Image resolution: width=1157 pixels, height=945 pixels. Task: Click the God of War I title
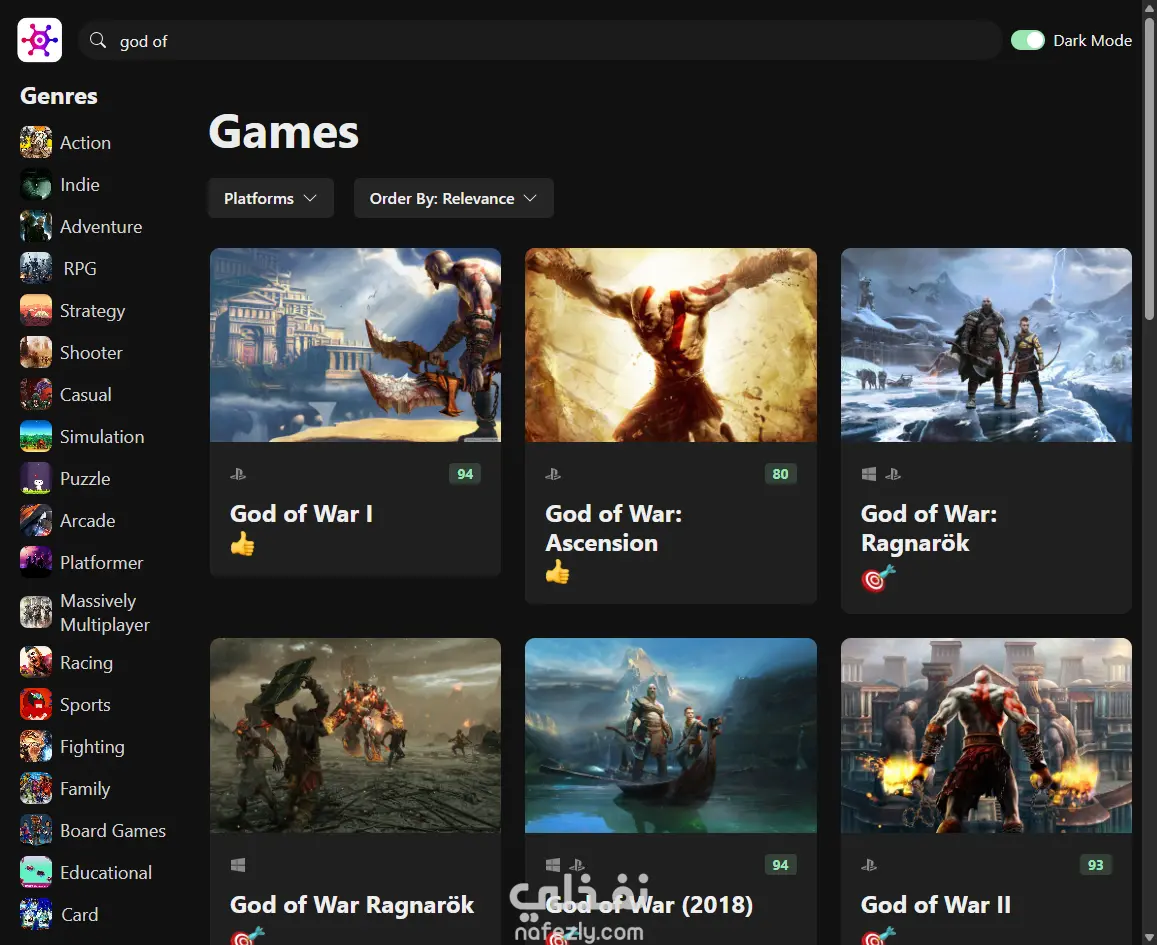(x=301, y=513)
